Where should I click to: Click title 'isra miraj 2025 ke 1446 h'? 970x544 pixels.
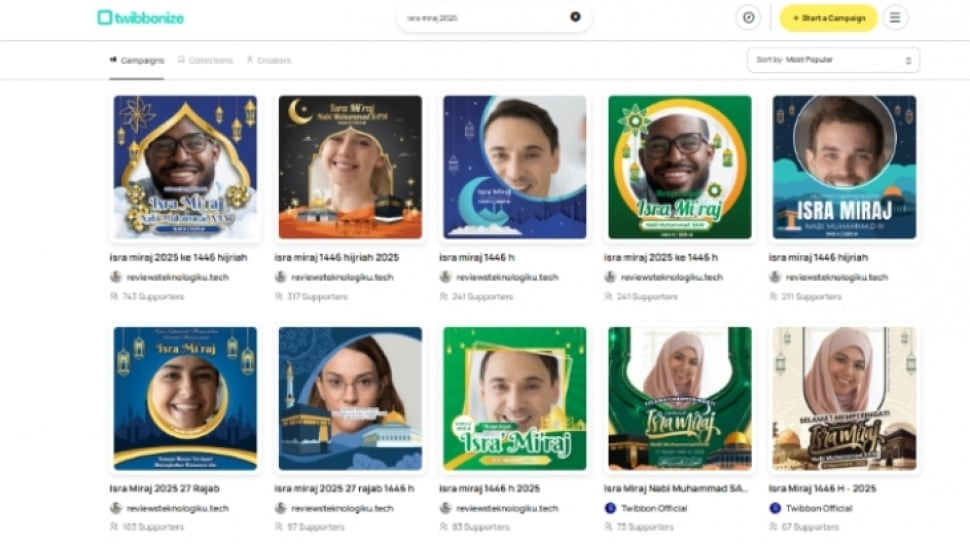661,257
